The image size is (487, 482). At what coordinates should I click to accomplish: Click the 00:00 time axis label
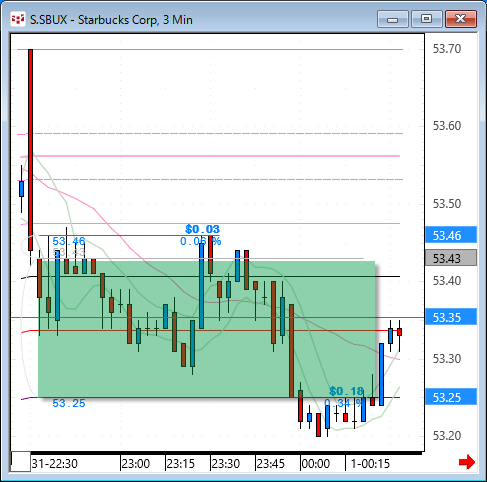[x=316, y=463]
